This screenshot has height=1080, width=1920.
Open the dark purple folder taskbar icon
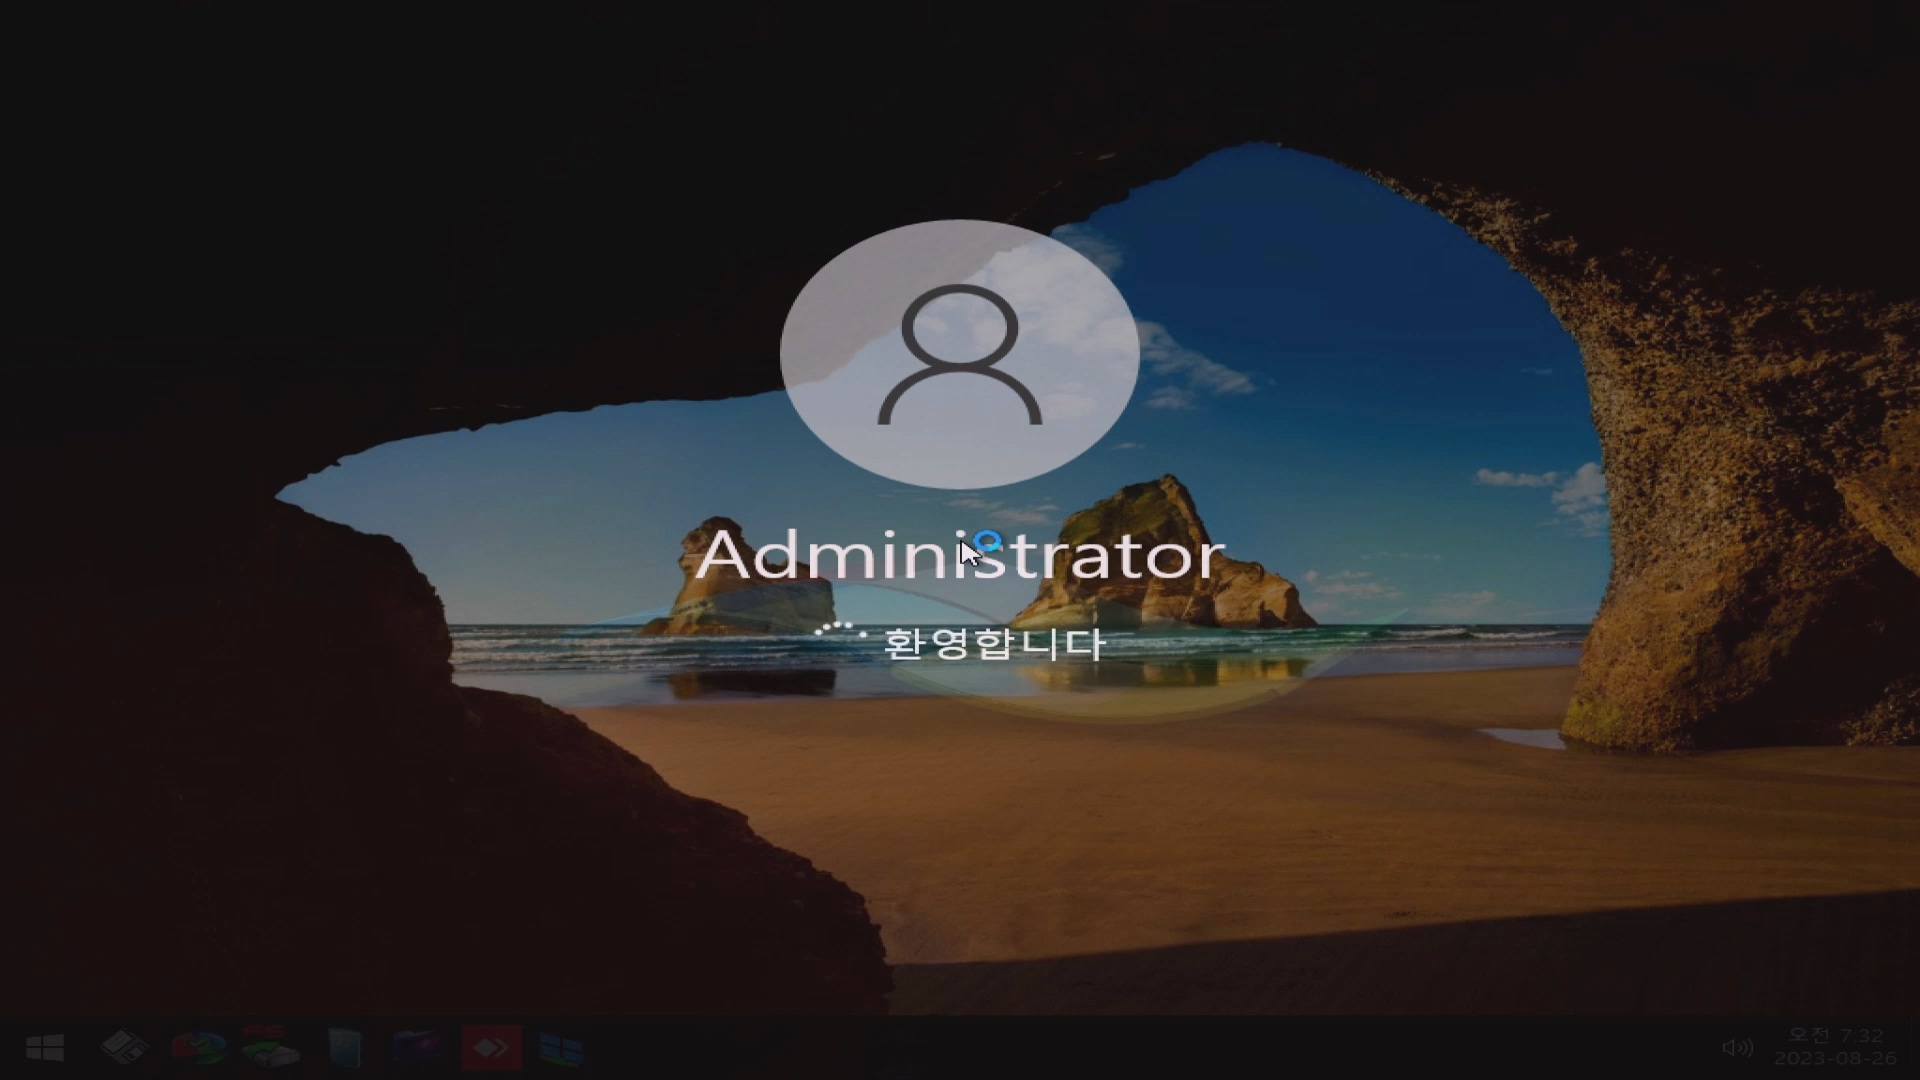(x=418, y=1048)
